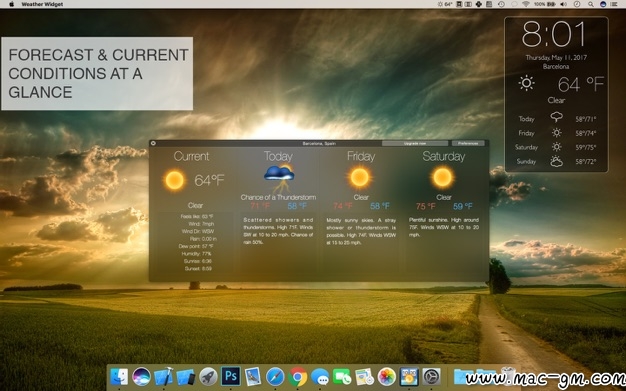Select the Sunday row in desktop widget
Screen dimensions: 626x391
556,161
